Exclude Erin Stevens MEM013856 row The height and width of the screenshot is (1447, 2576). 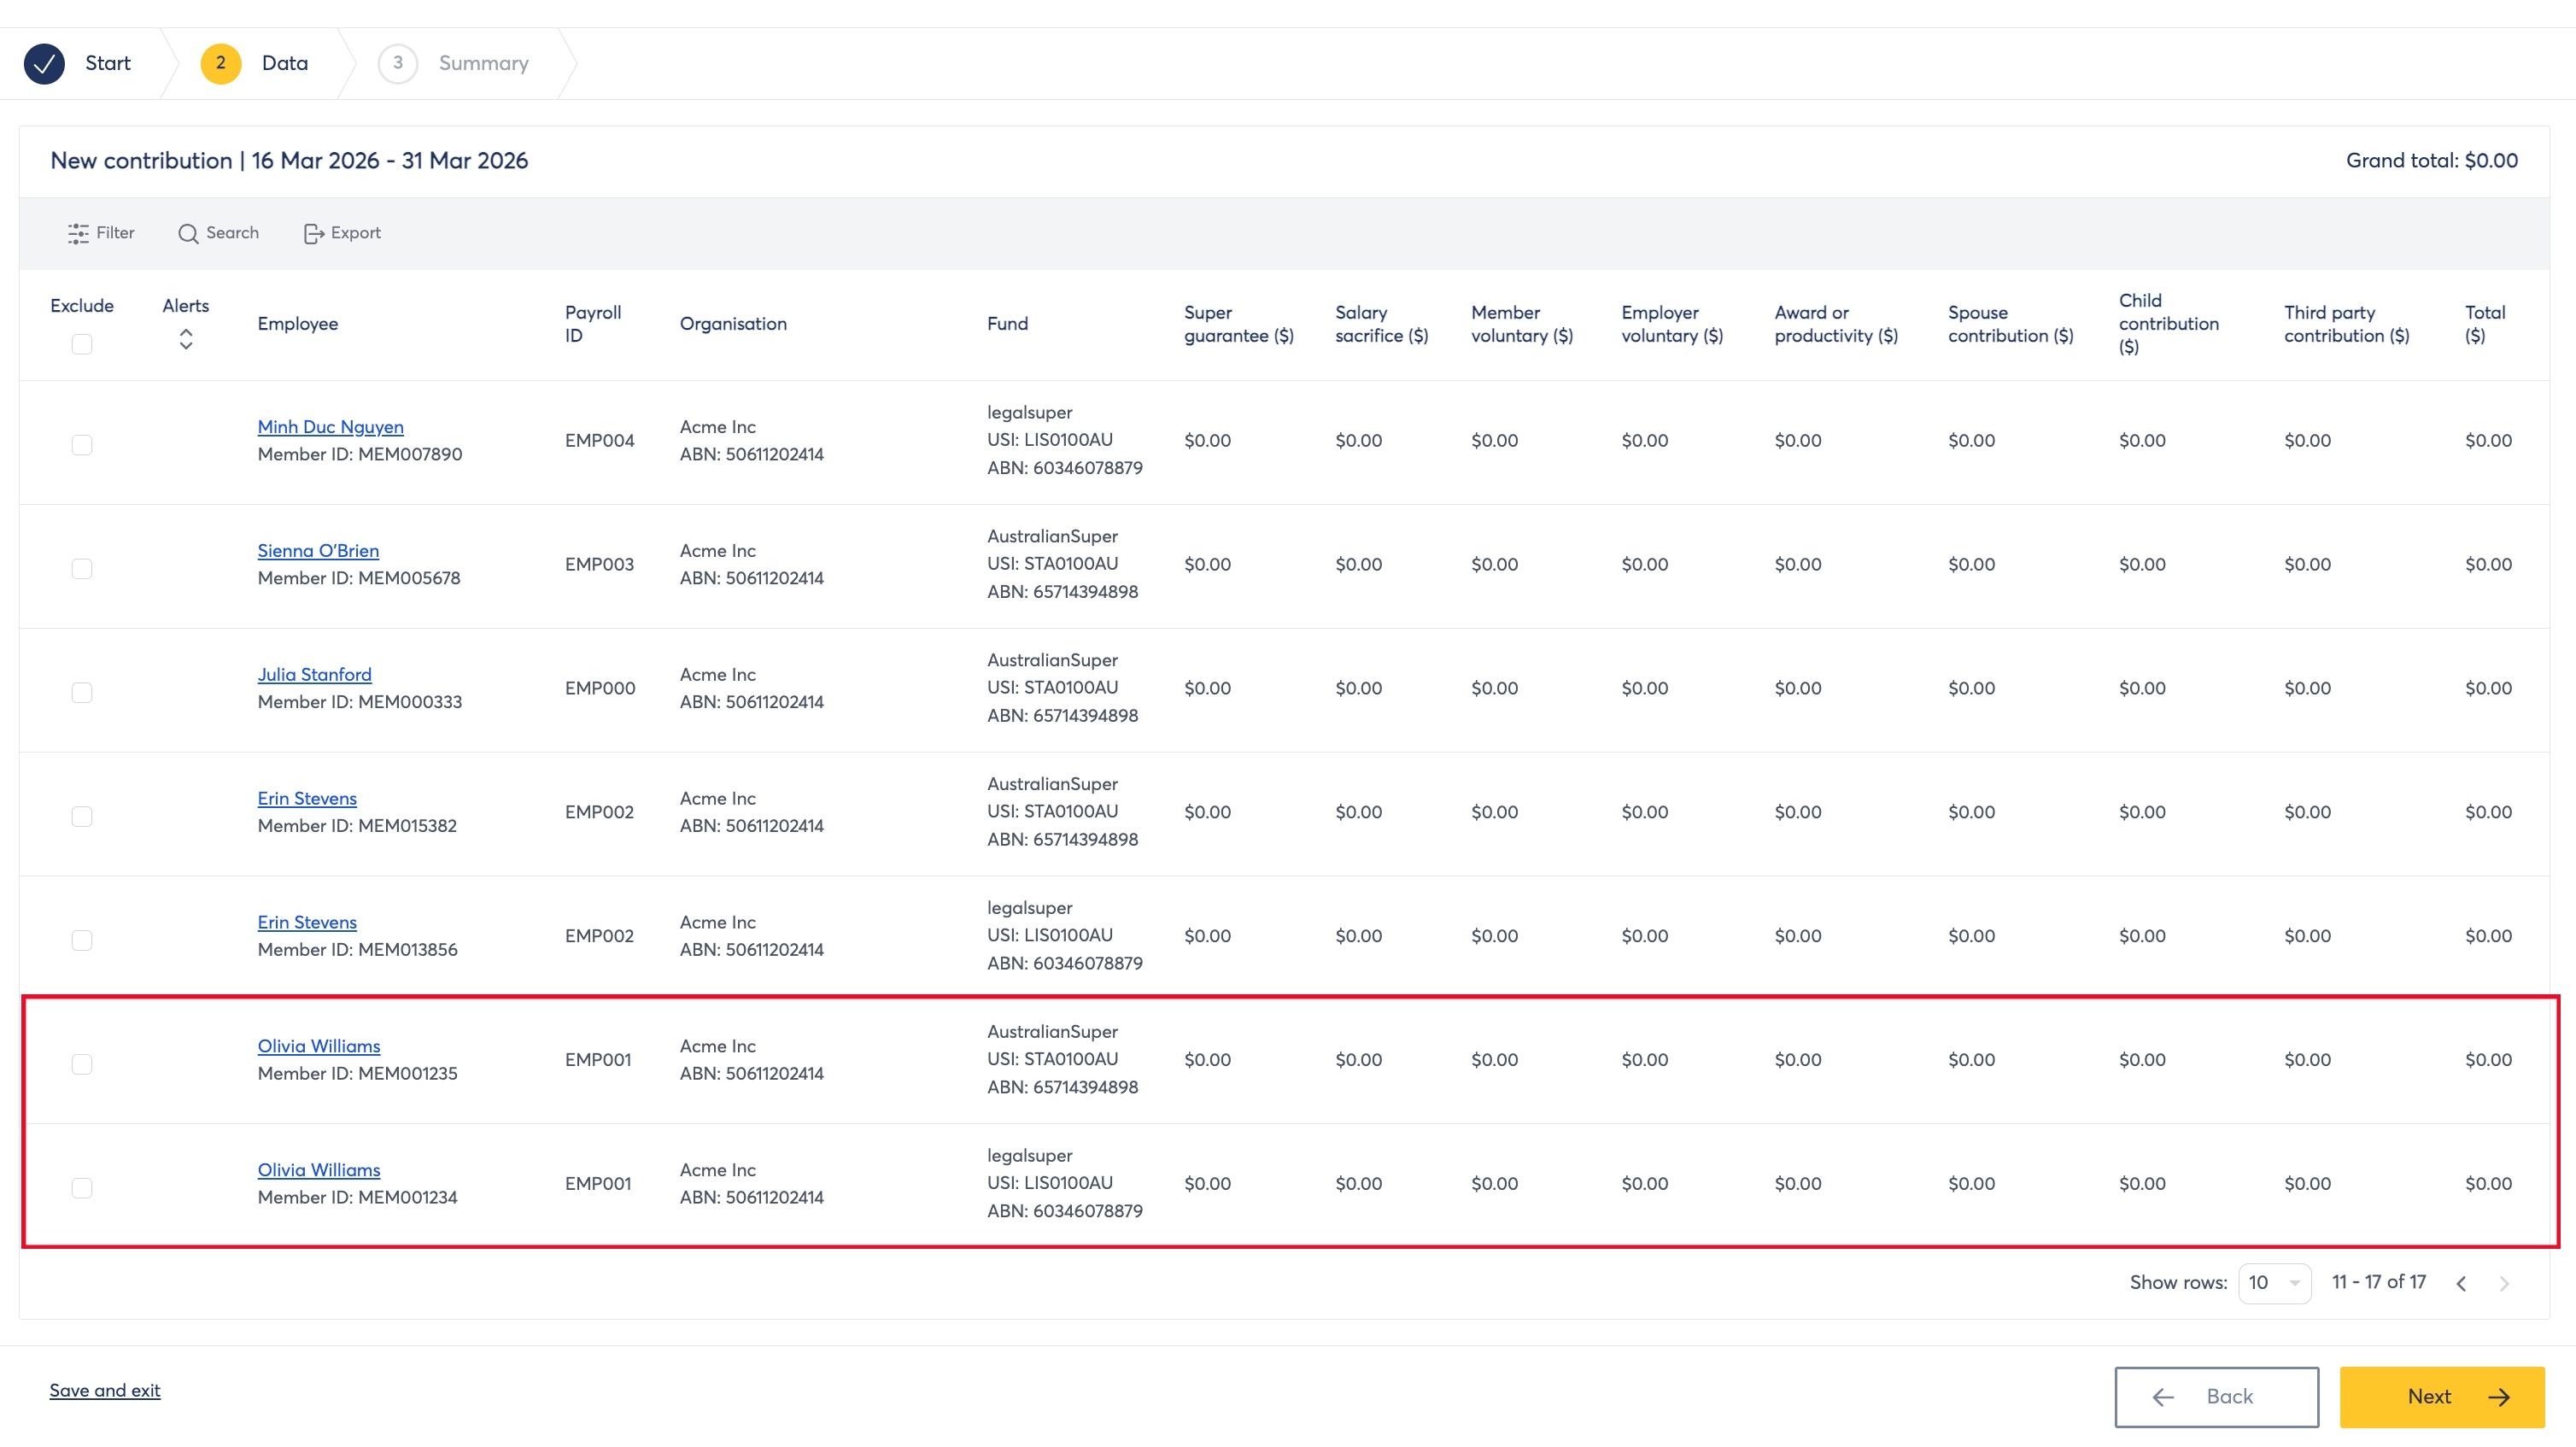pos(82,940)
